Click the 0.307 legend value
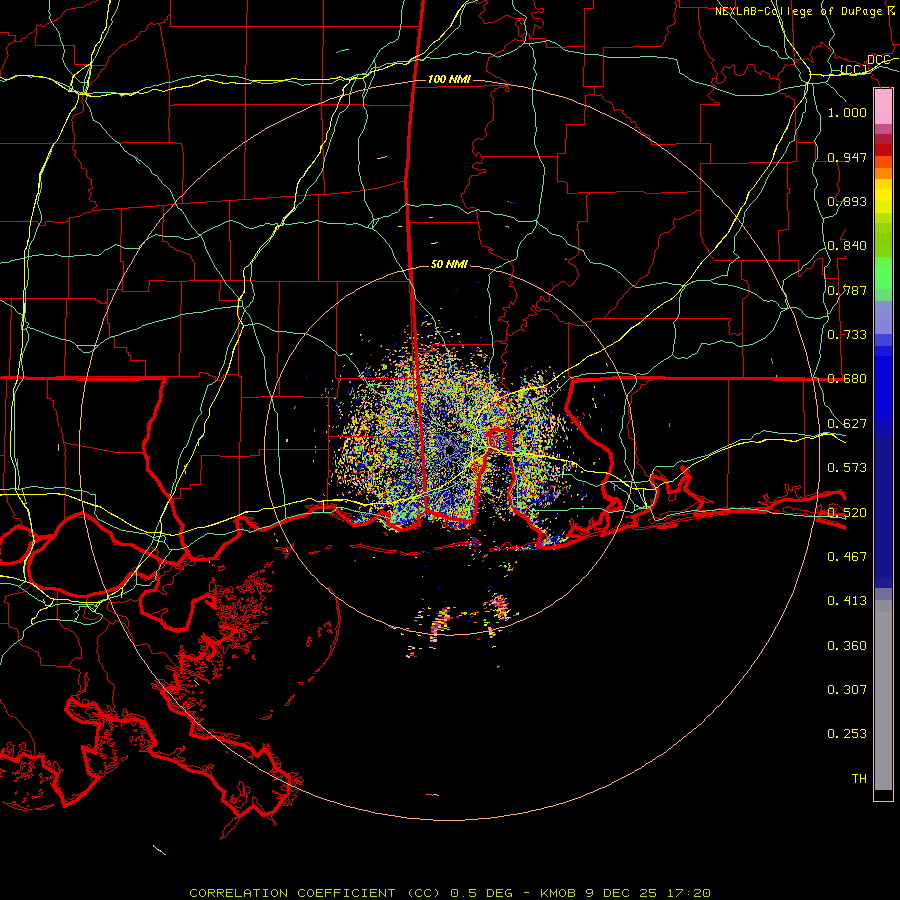Screen dimensions: 900x900 click(847, 689)
